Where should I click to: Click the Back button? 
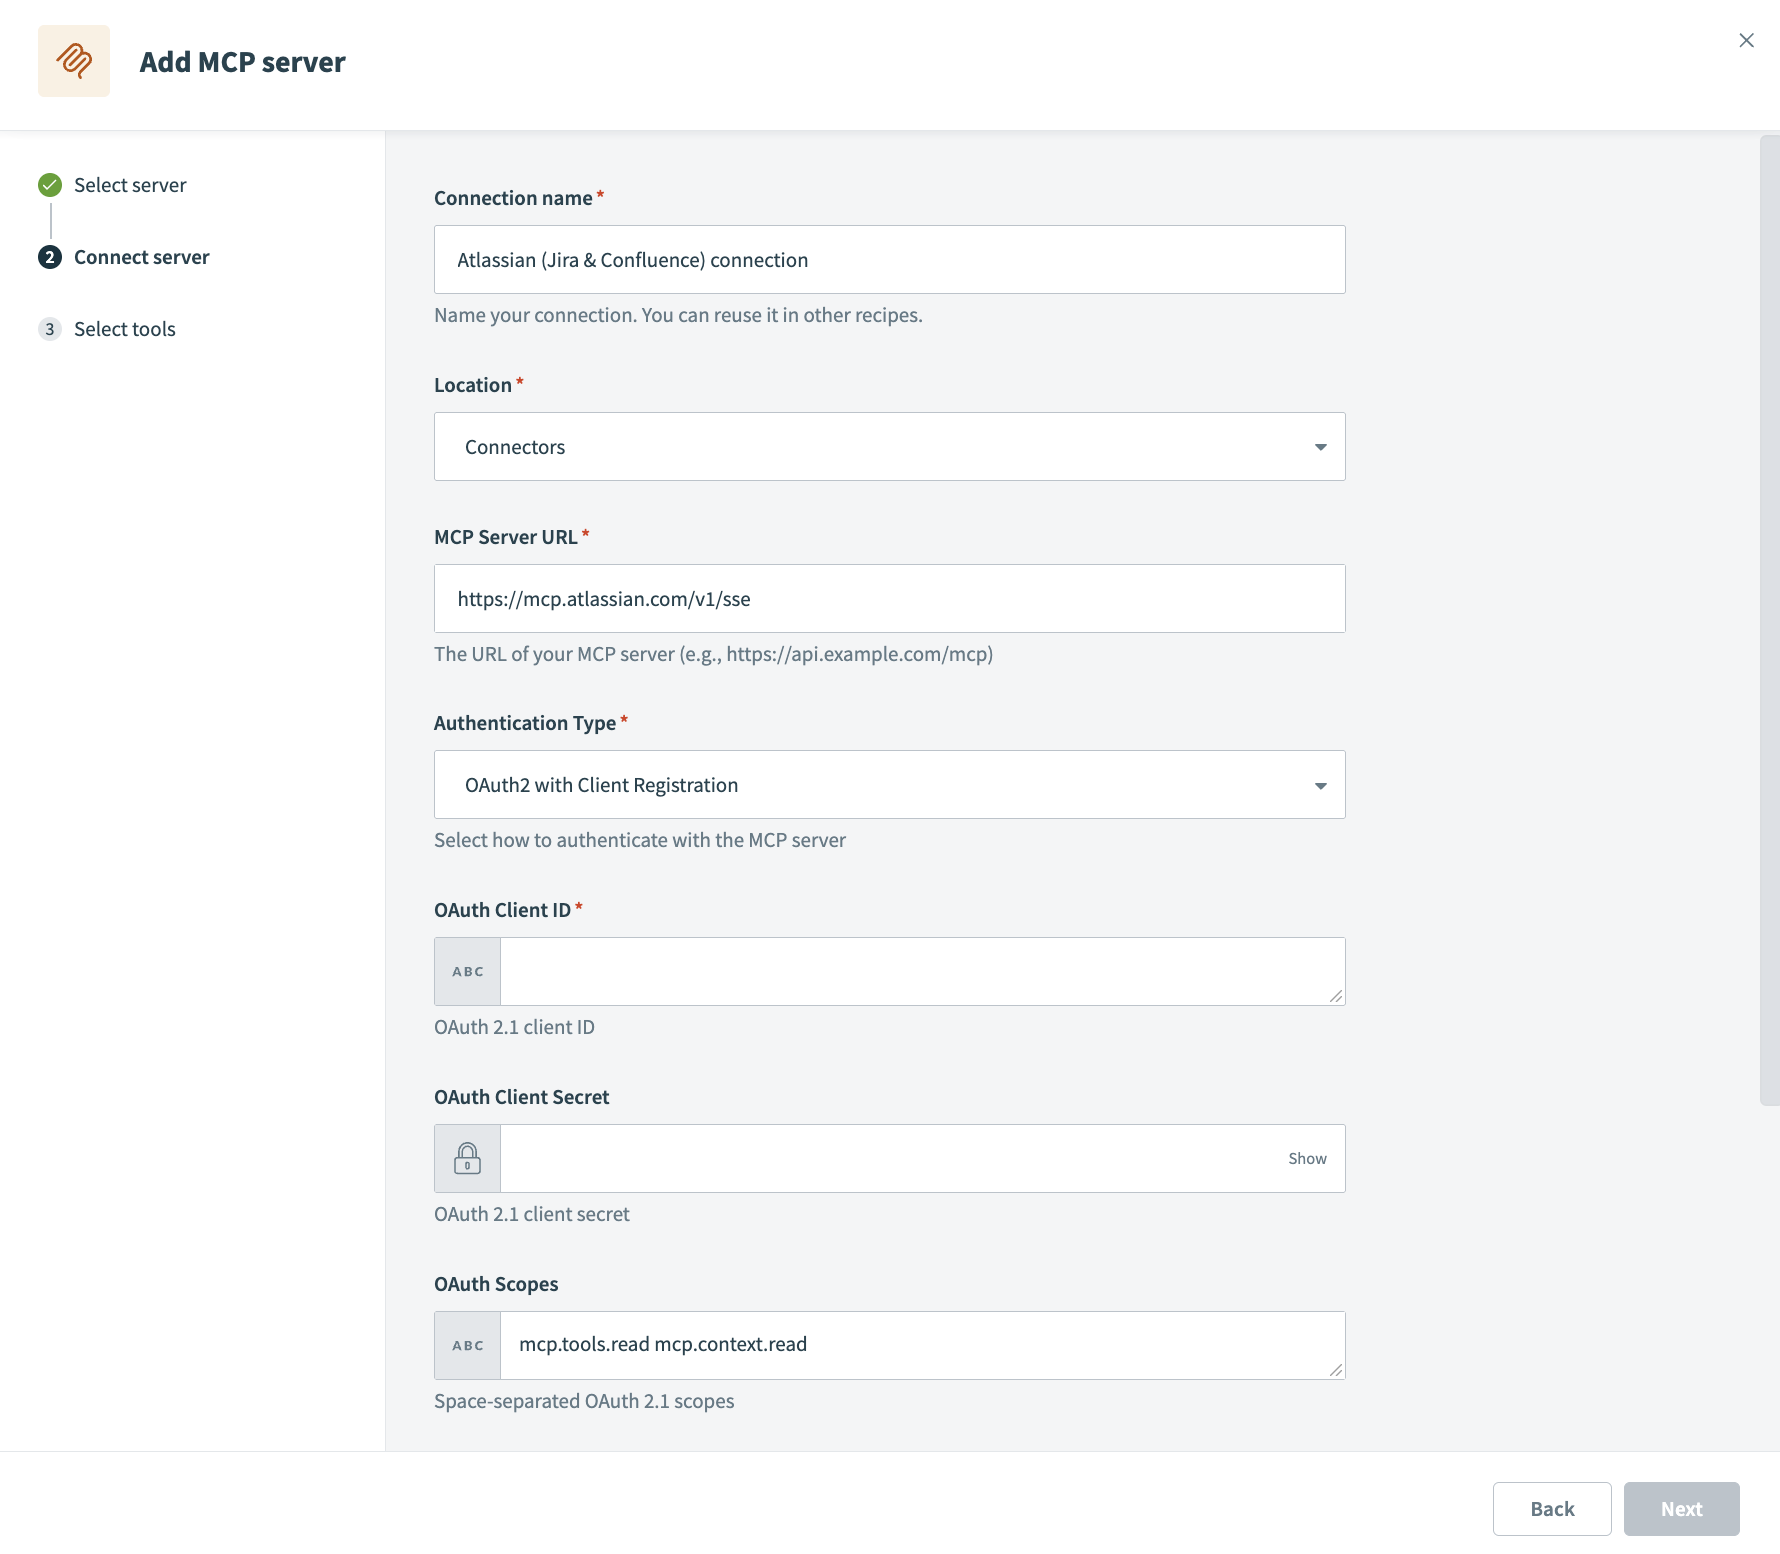click(1551, 1508)
